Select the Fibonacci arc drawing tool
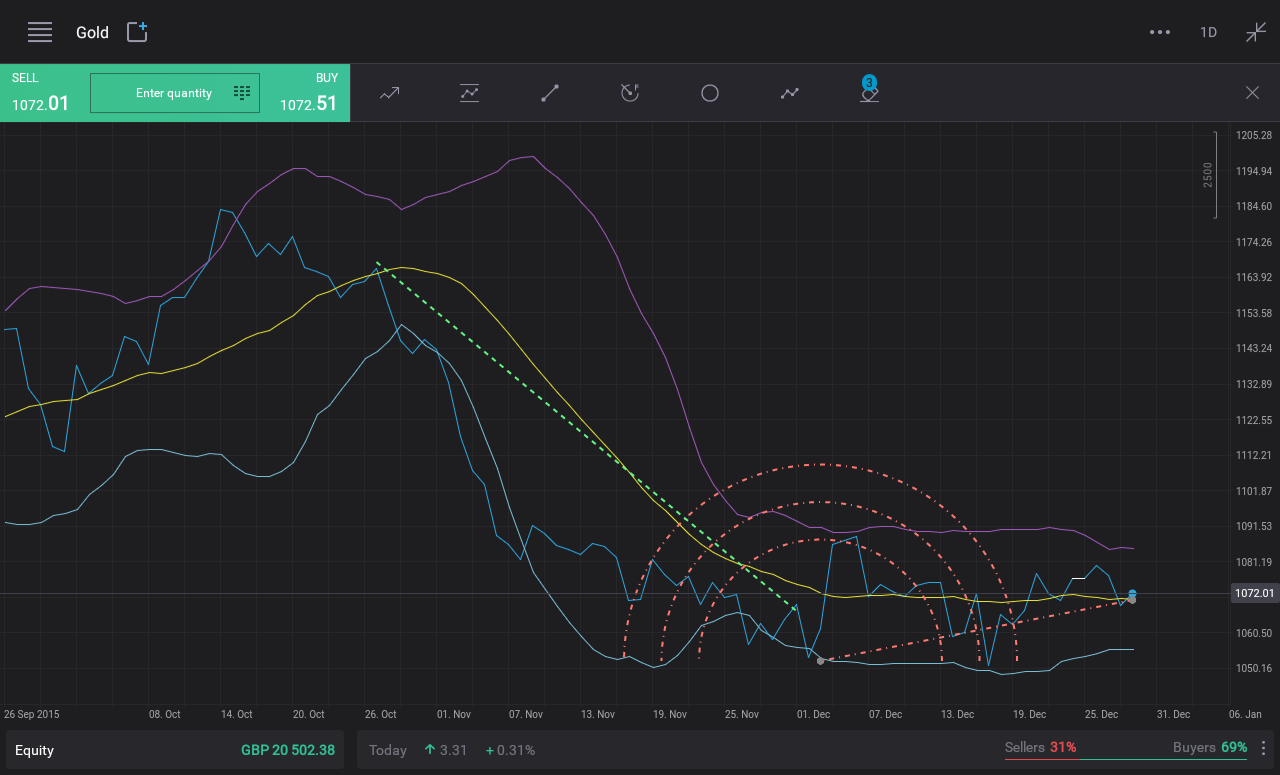Screen dimensions: 1280x775 pos(629,93)
